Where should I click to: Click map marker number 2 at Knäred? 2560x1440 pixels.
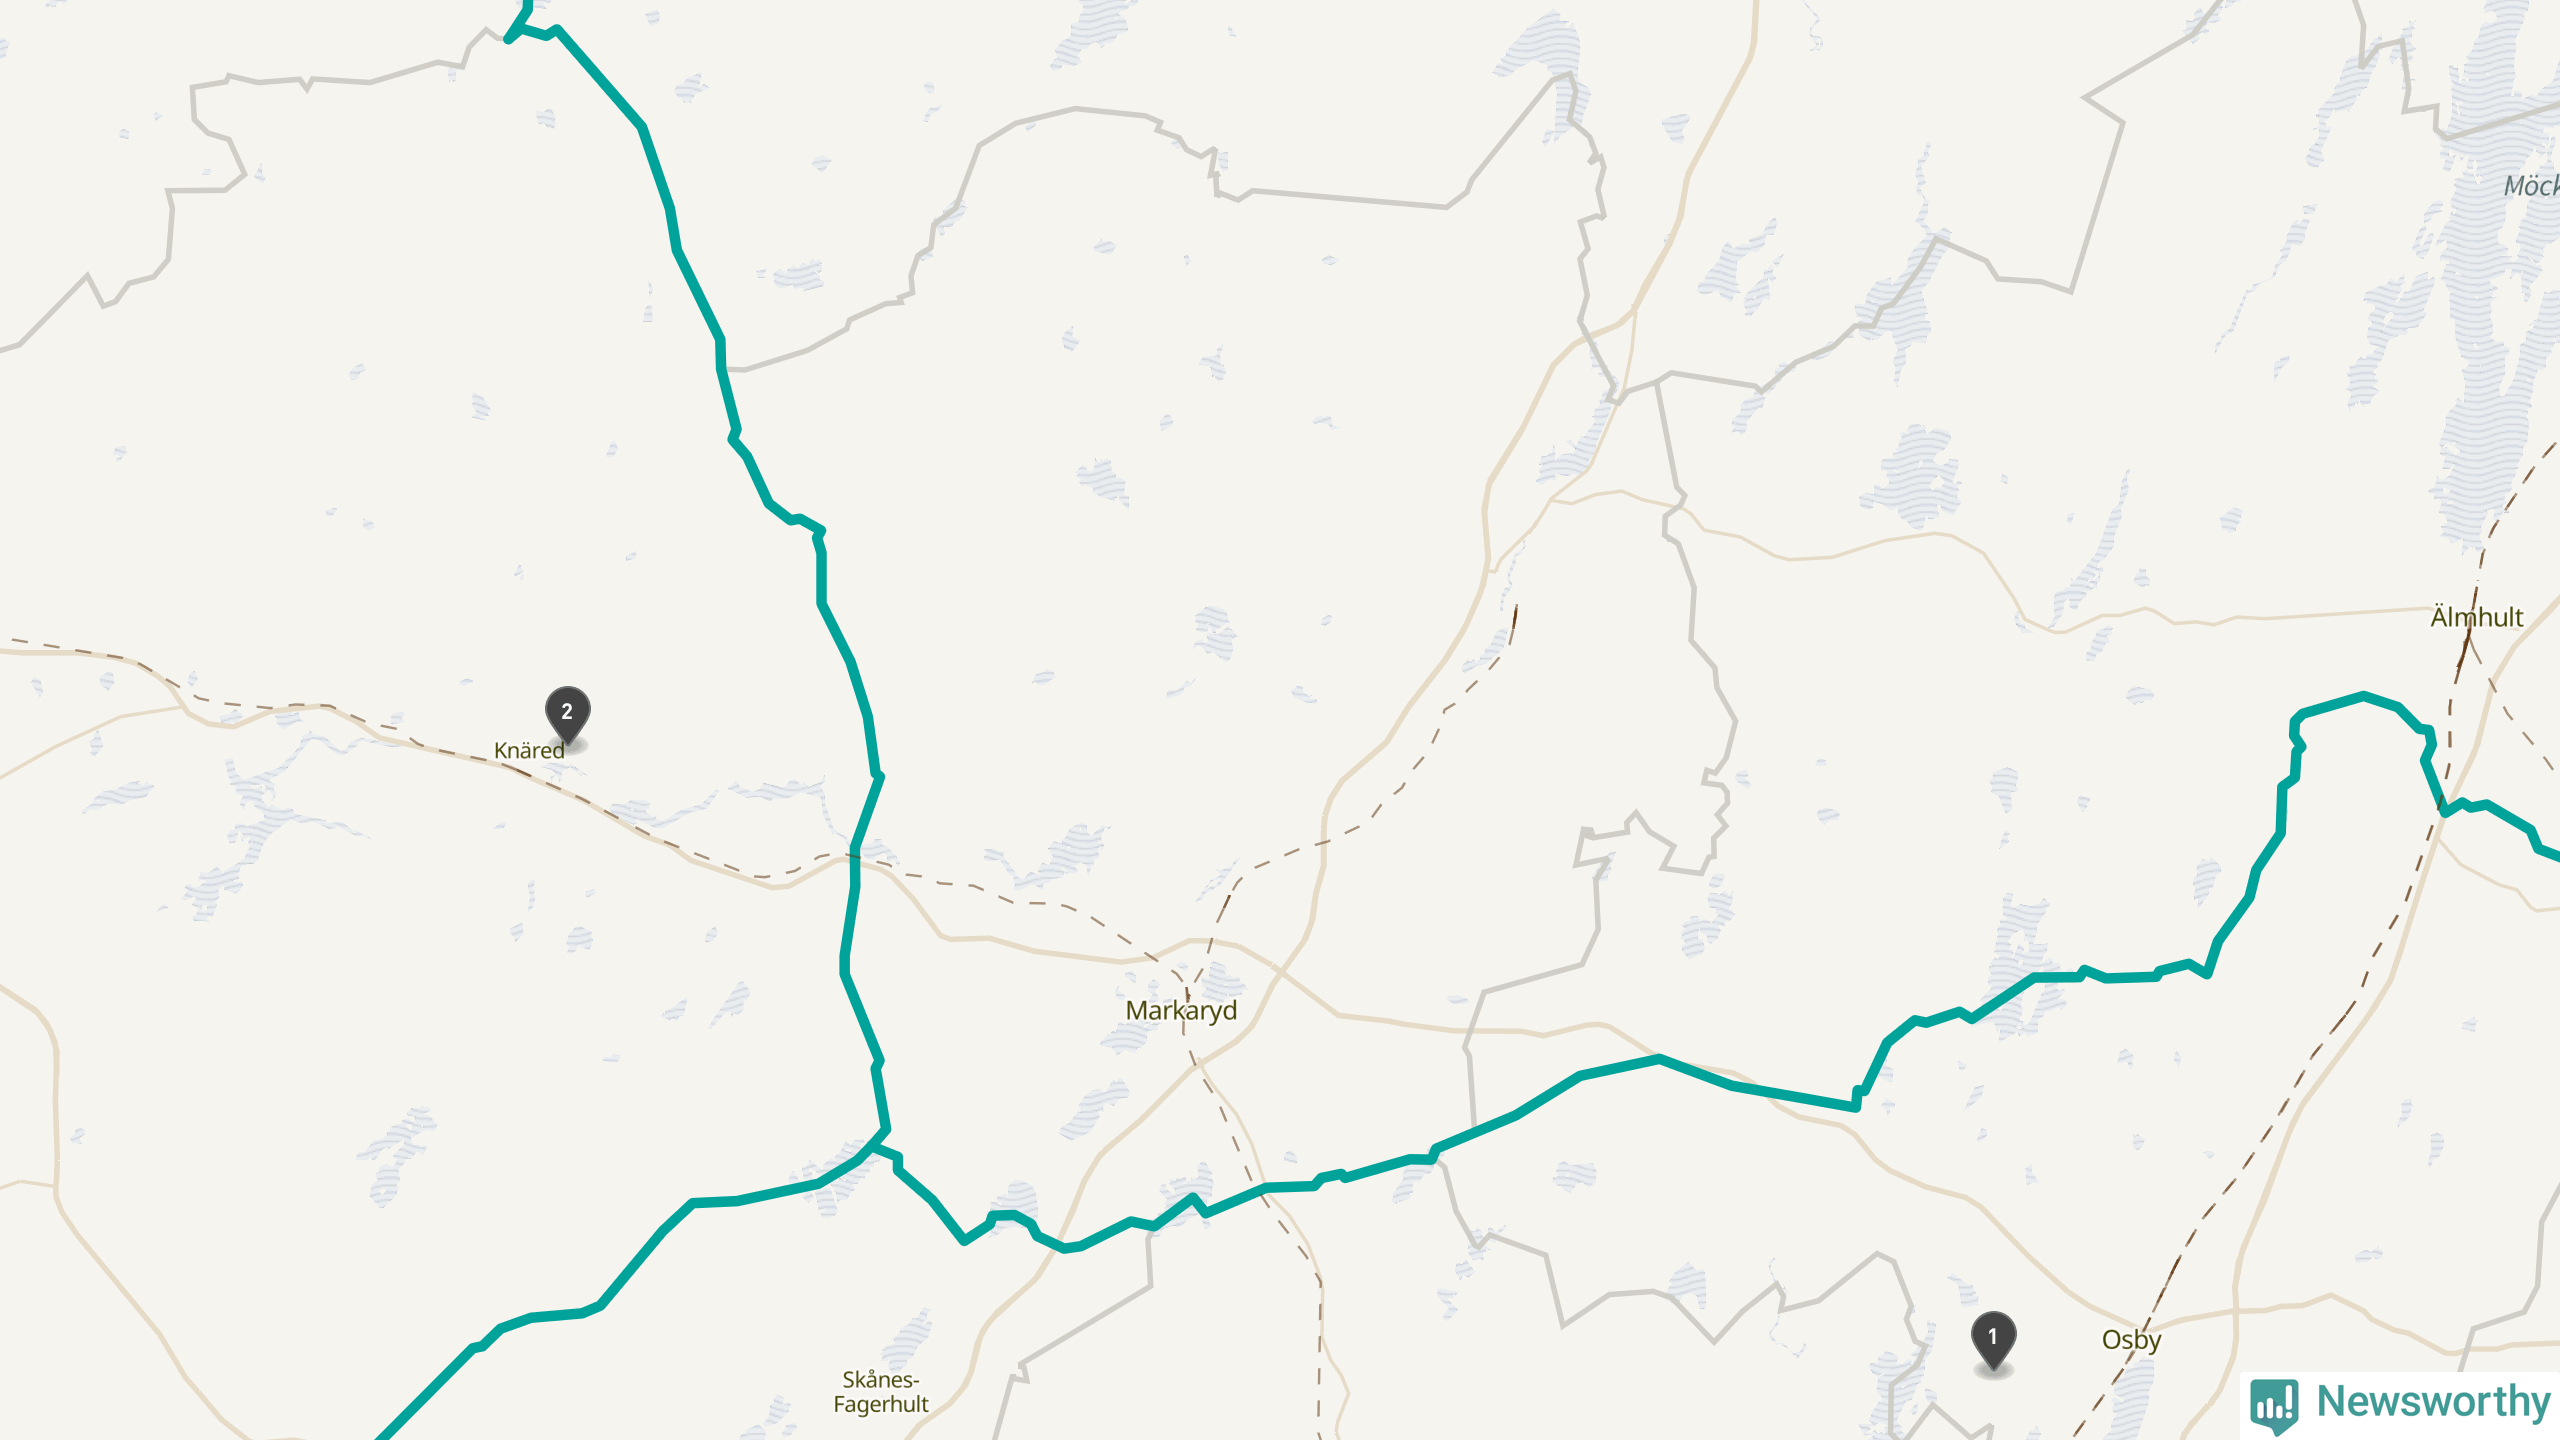(x=567, y=716)
